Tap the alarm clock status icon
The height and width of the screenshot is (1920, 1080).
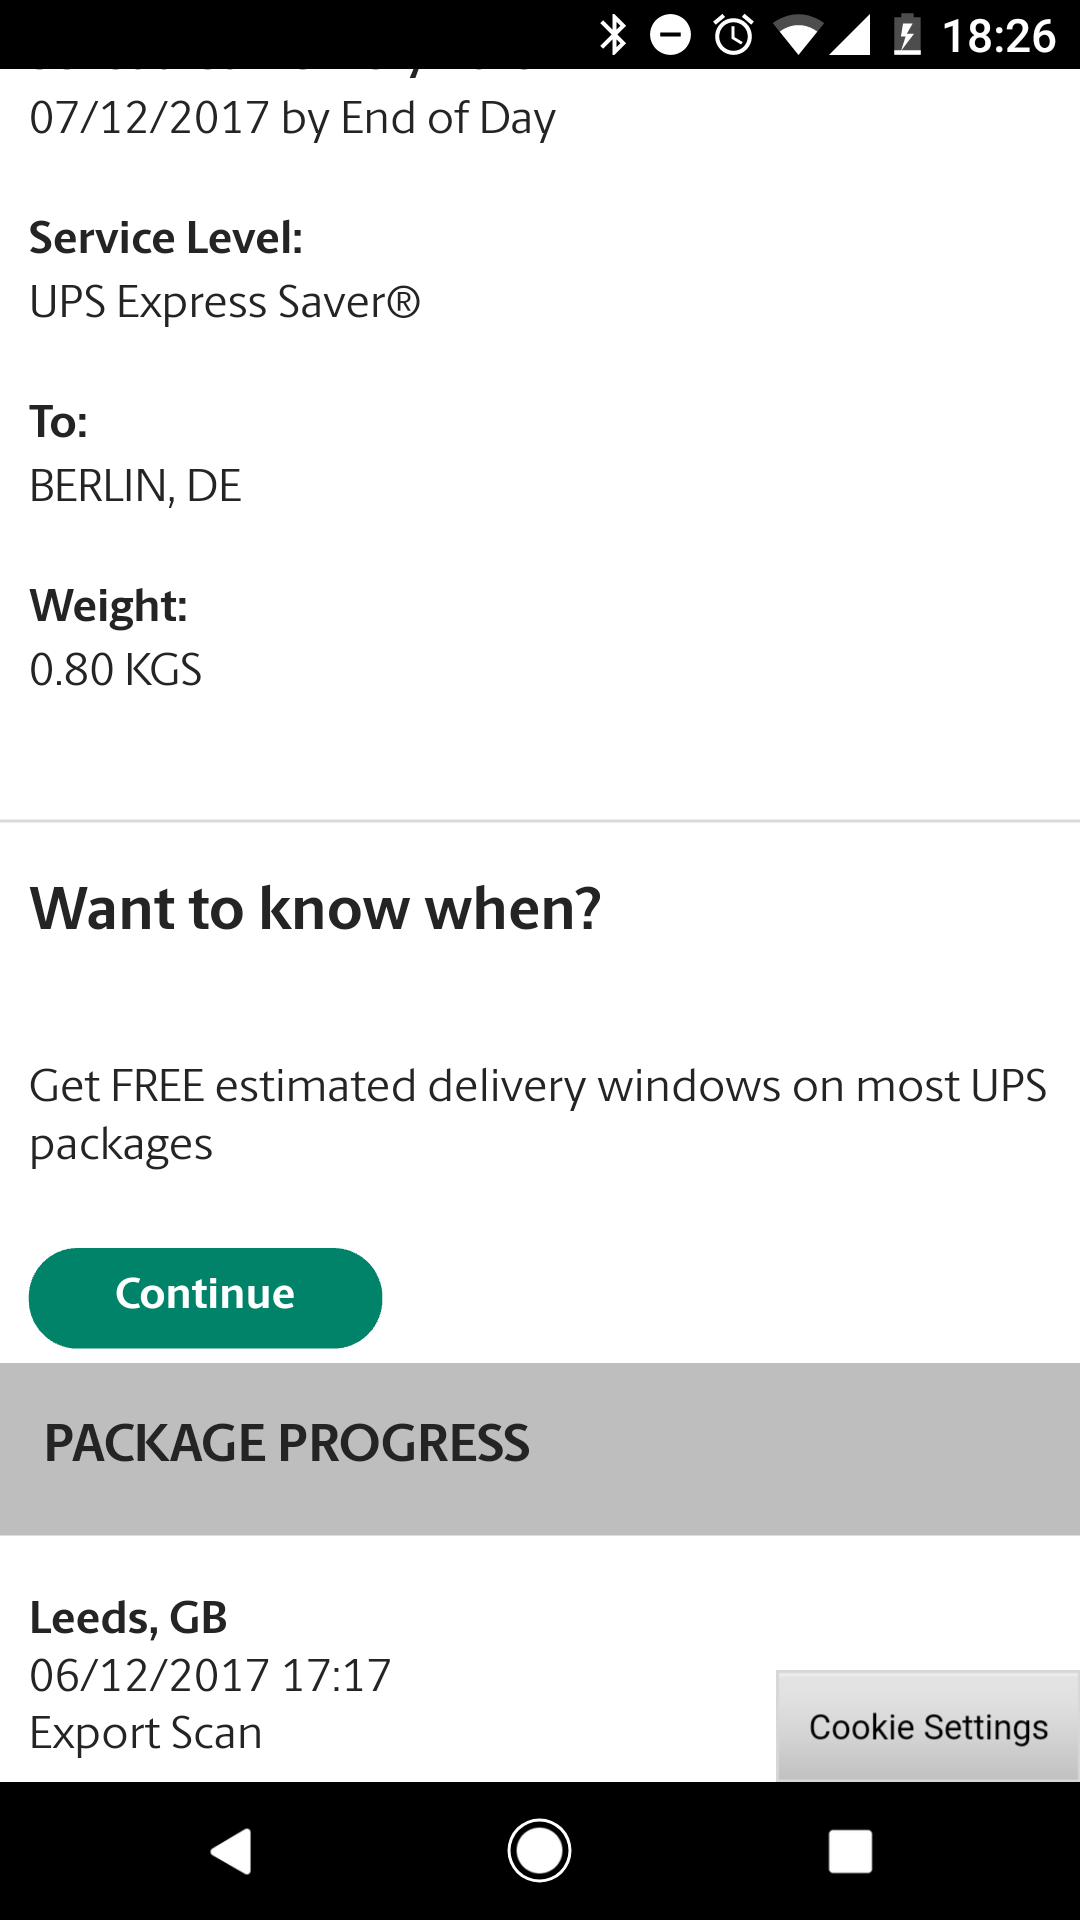click(733, 36)
